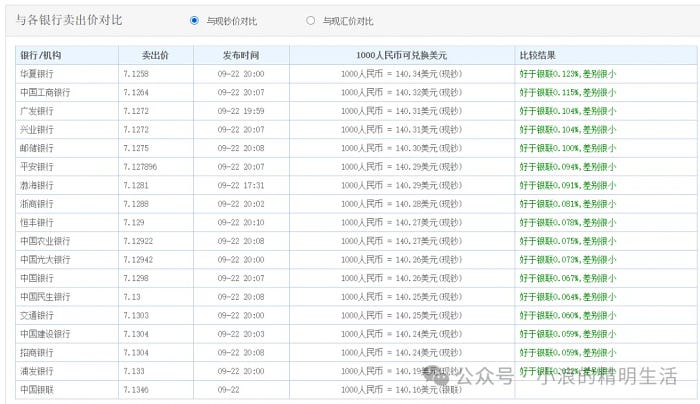Click the 1000人民币可兑换美元 column header
Screen dimensions: 700x404
tap(401, 55)
